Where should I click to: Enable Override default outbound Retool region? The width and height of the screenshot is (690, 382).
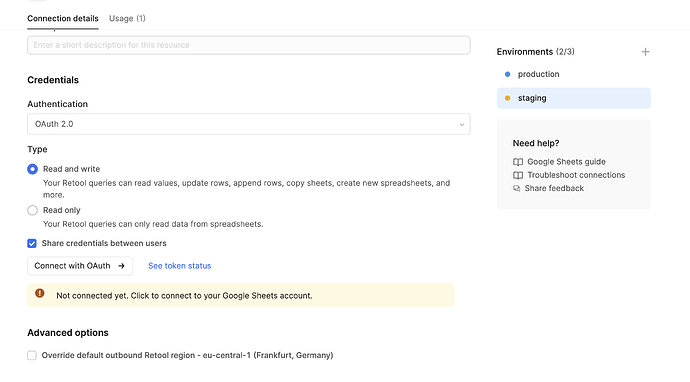pyautogui.click(x=32, y=355)
